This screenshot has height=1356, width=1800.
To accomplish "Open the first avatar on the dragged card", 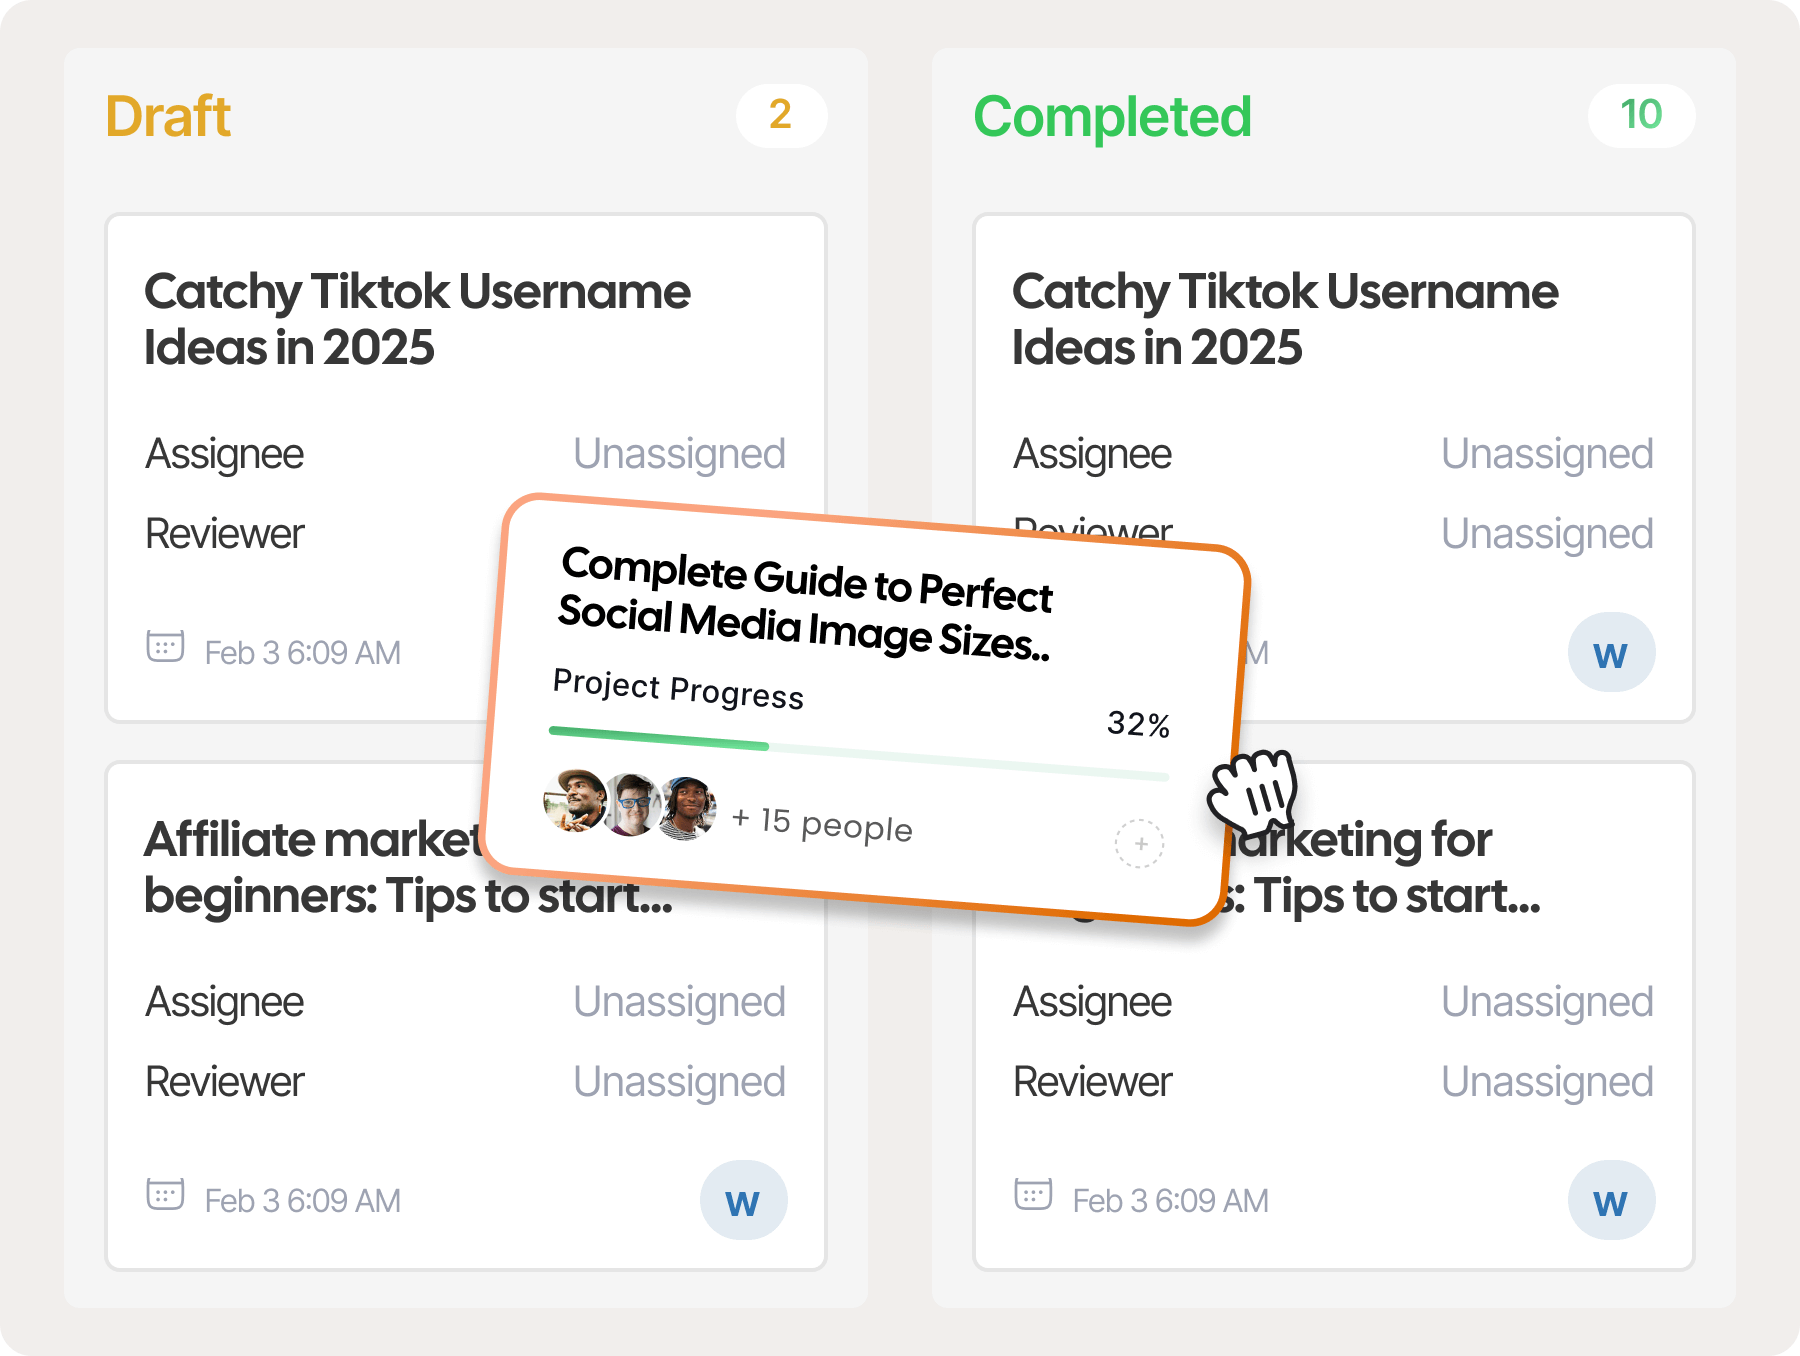I will [574, 802].
